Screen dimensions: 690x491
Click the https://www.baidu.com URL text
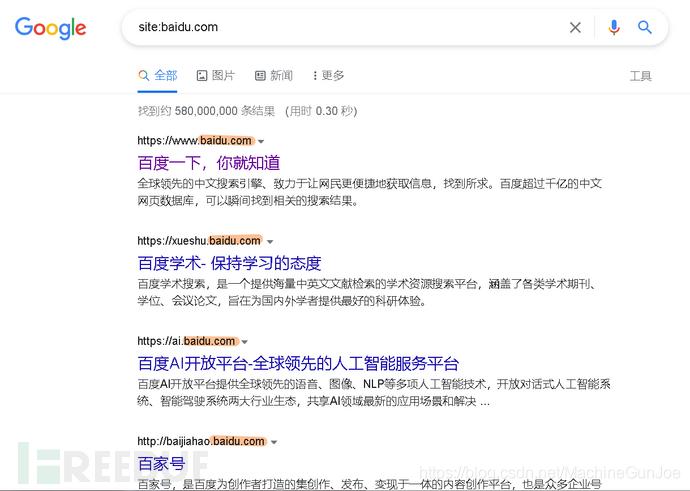coord(195,141)
